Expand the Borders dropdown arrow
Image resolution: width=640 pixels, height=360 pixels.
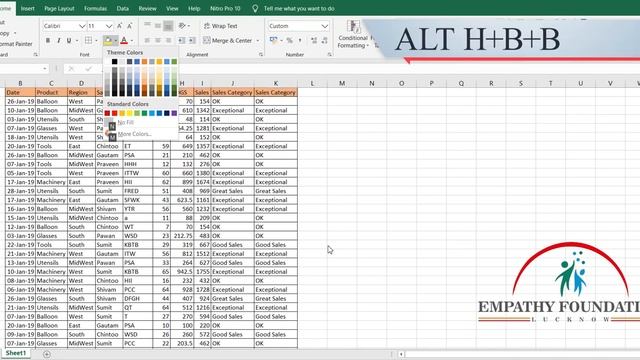click(96, 40)
